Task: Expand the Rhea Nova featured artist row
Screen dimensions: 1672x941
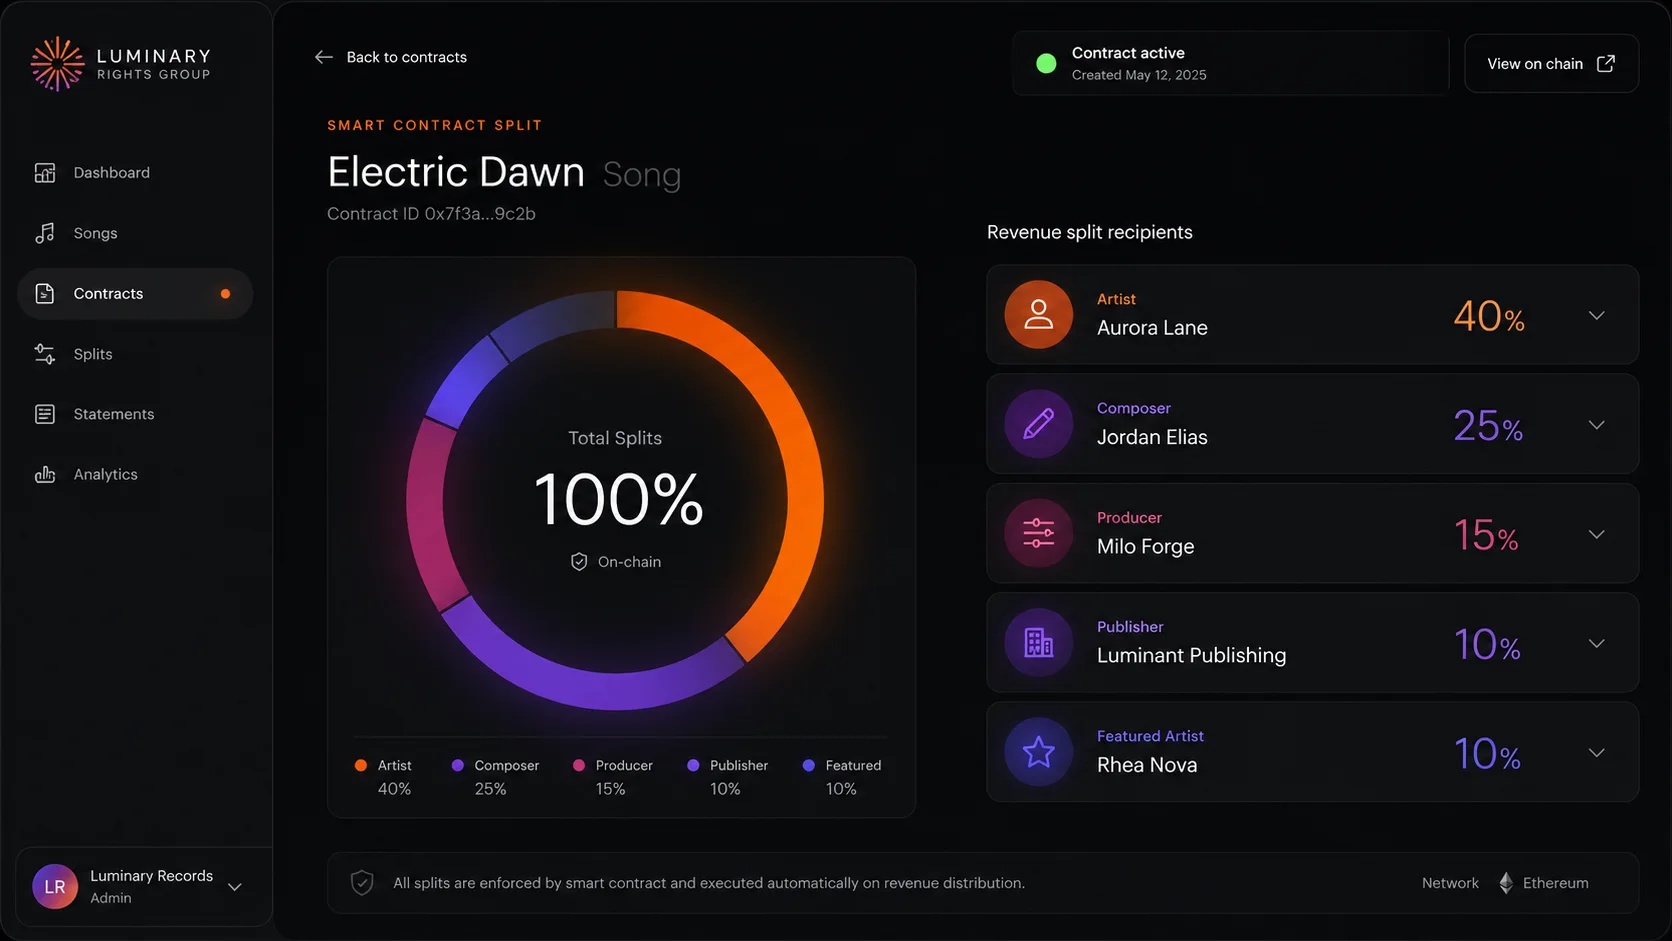Action: (1597, 753)
